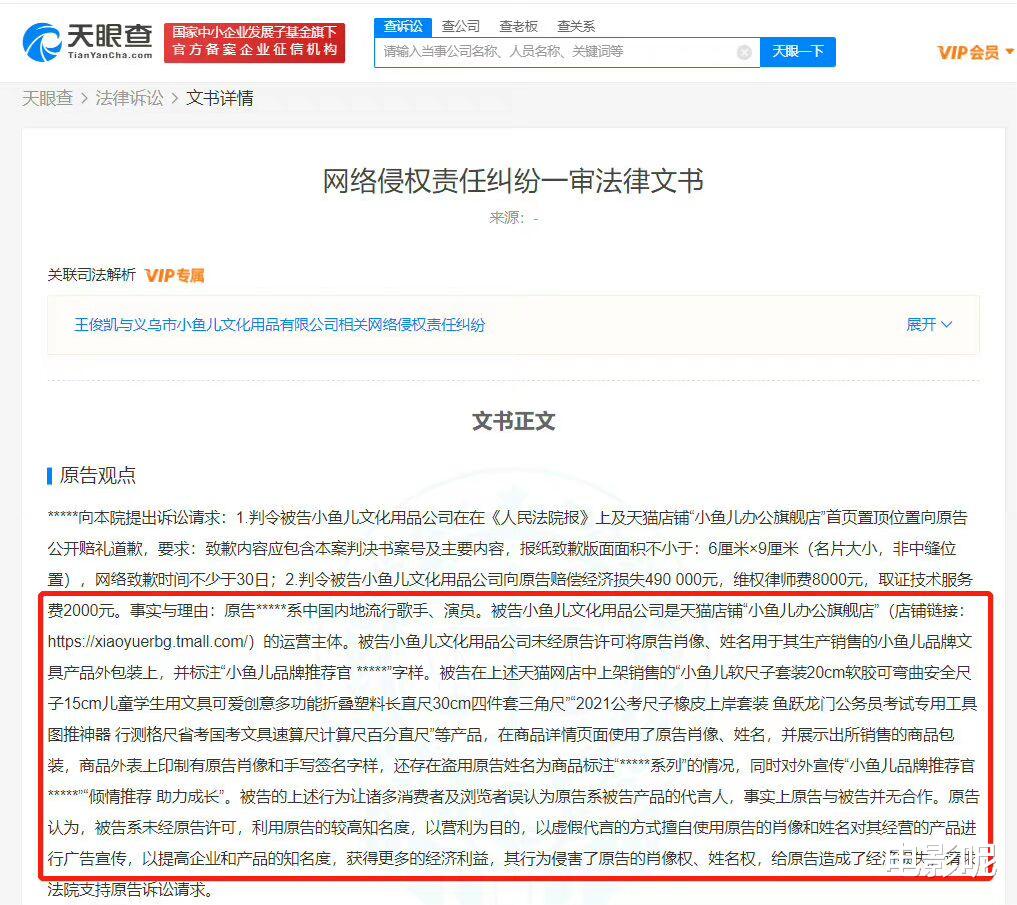The image size is (1017, 905).
Task: Click the 关联司法解析 label
Action: (91, 275)
